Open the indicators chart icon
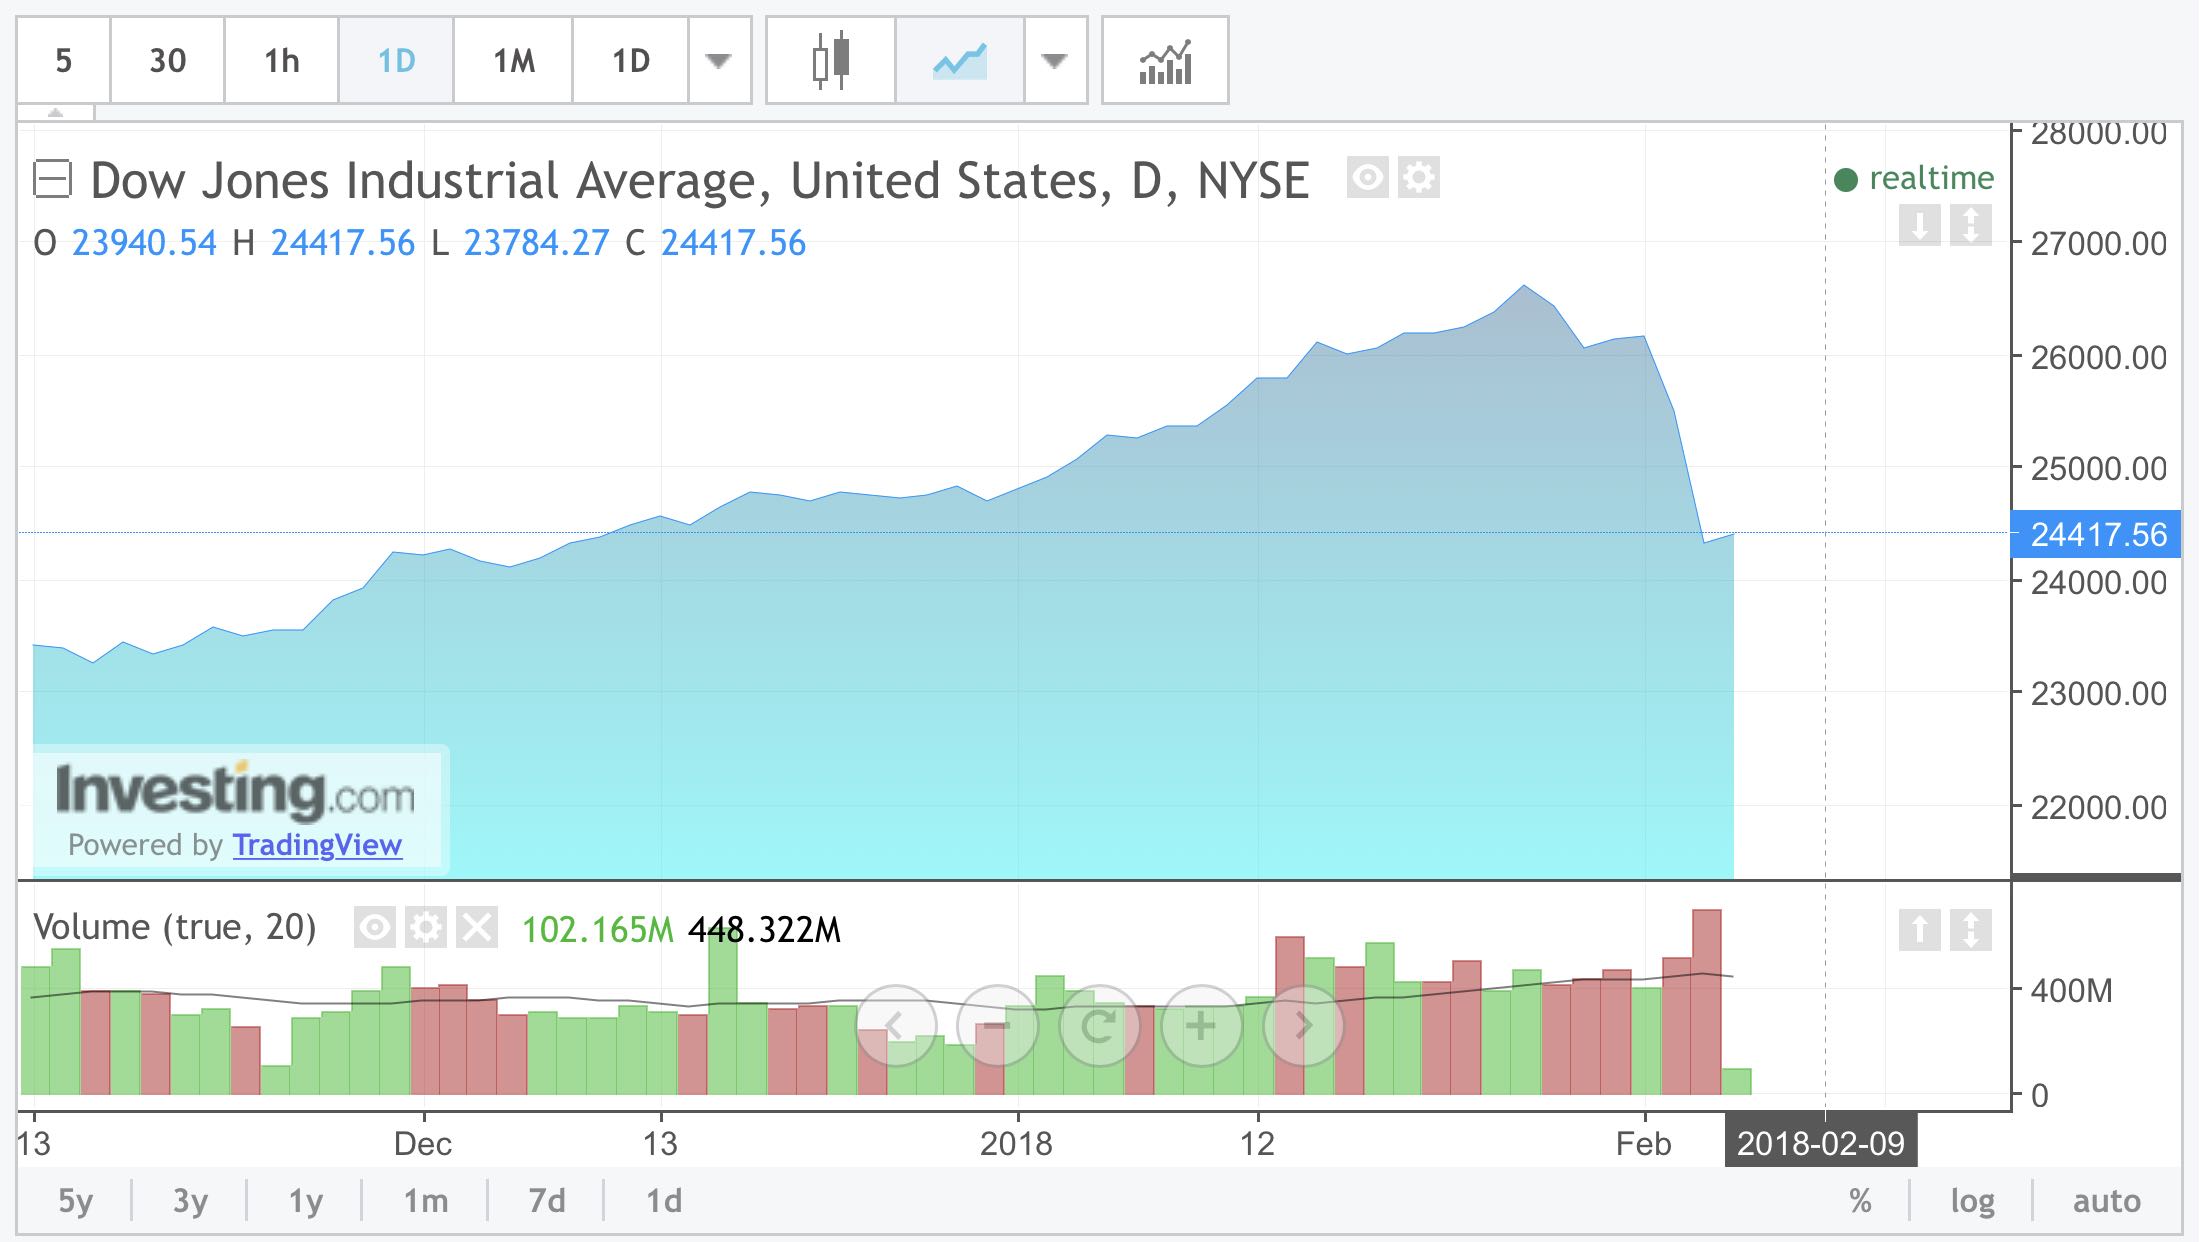2208x1242 pixels. coord(1165,60)
